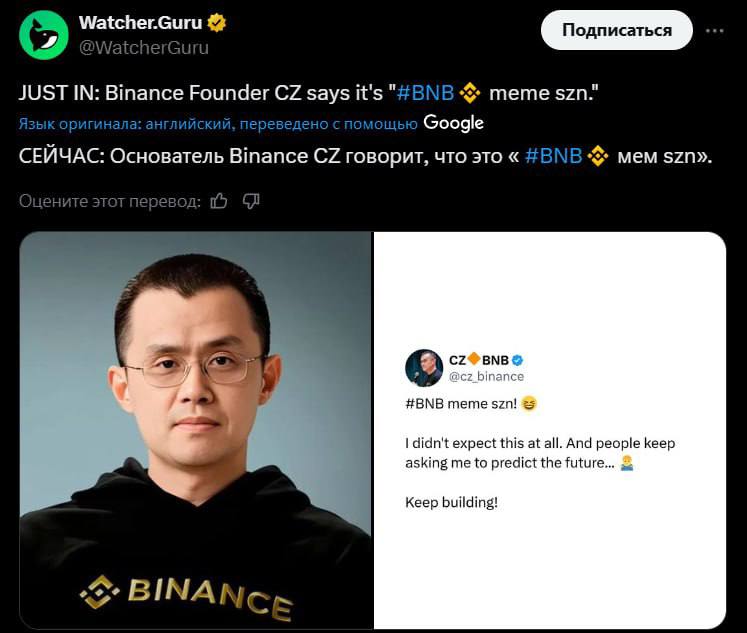Rate translation with the thumbs up icon
The image size is (747, 633).
click(219, 201)
